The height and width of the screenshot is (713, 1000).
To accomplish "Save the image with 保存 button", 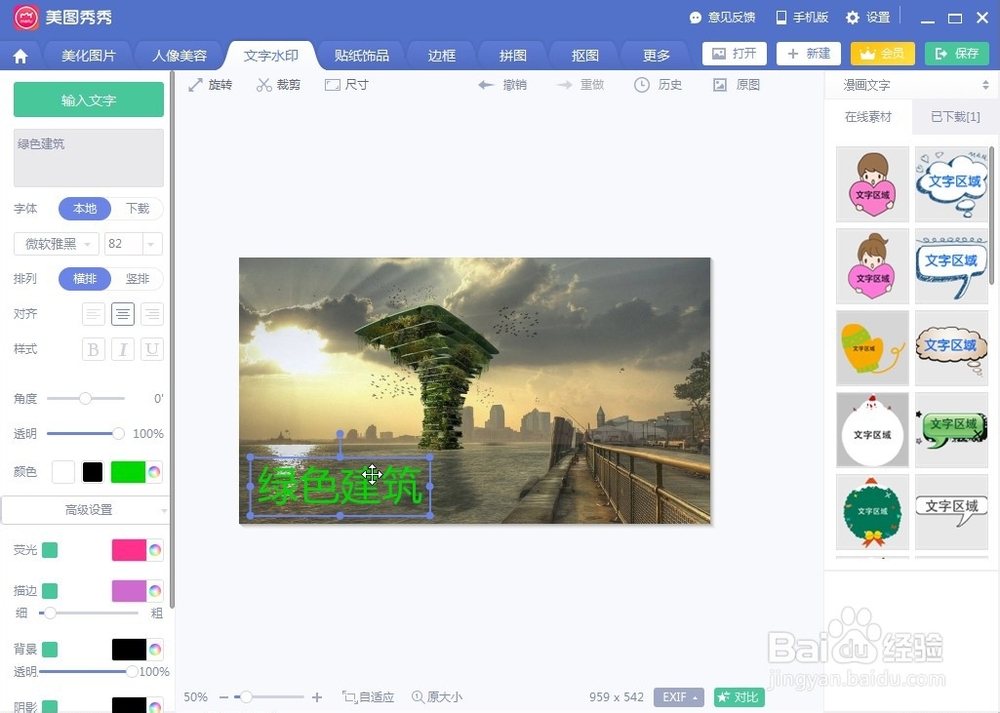I will [x=956, y=53].
